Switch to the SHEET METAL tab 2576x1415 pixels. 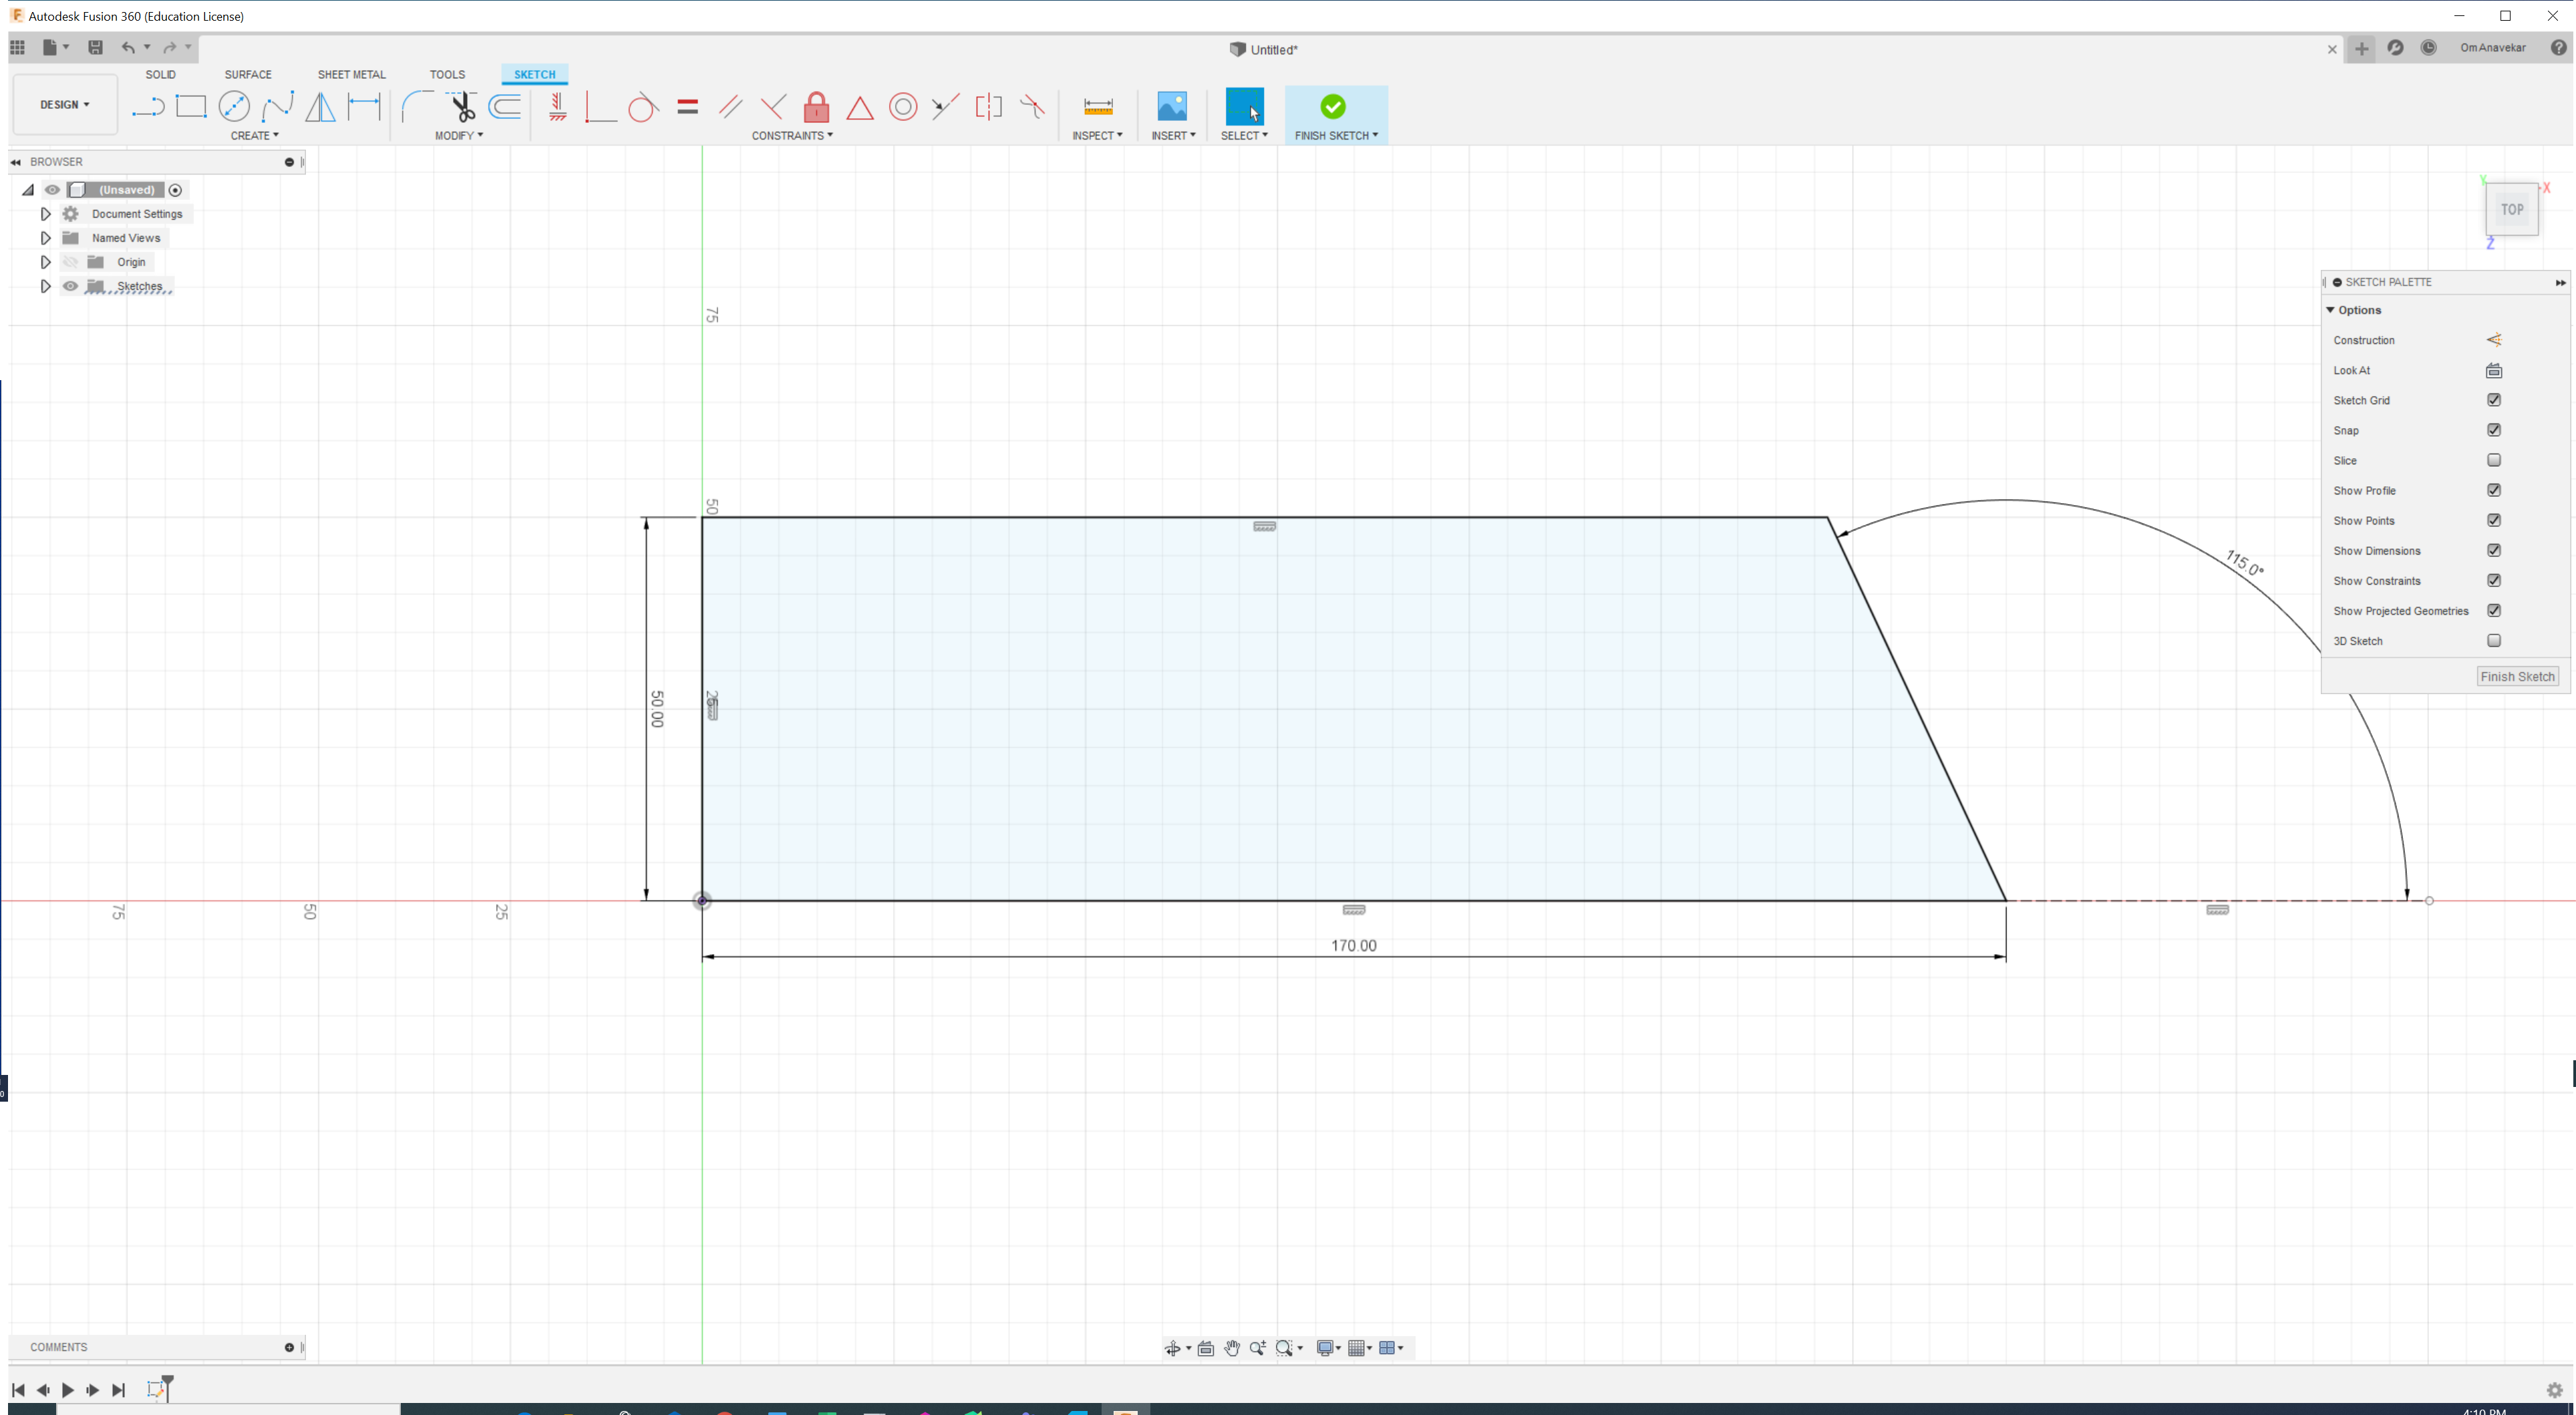tap(351, 74)
